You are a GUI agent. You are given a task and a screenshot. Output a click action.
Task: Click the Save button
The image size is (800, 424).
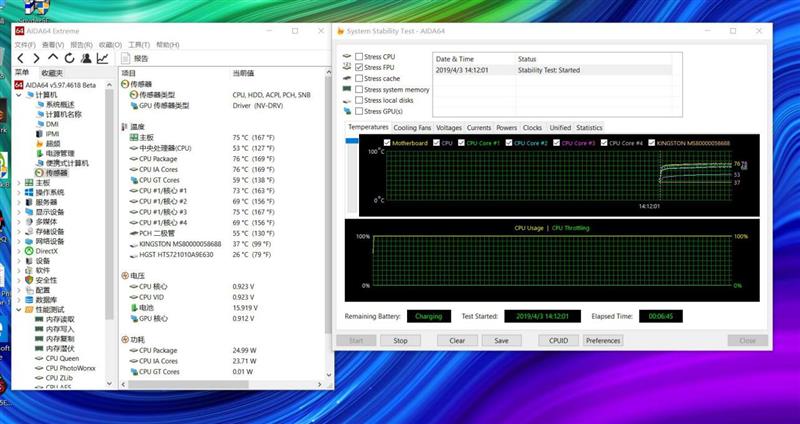click(x=502, y=340)
